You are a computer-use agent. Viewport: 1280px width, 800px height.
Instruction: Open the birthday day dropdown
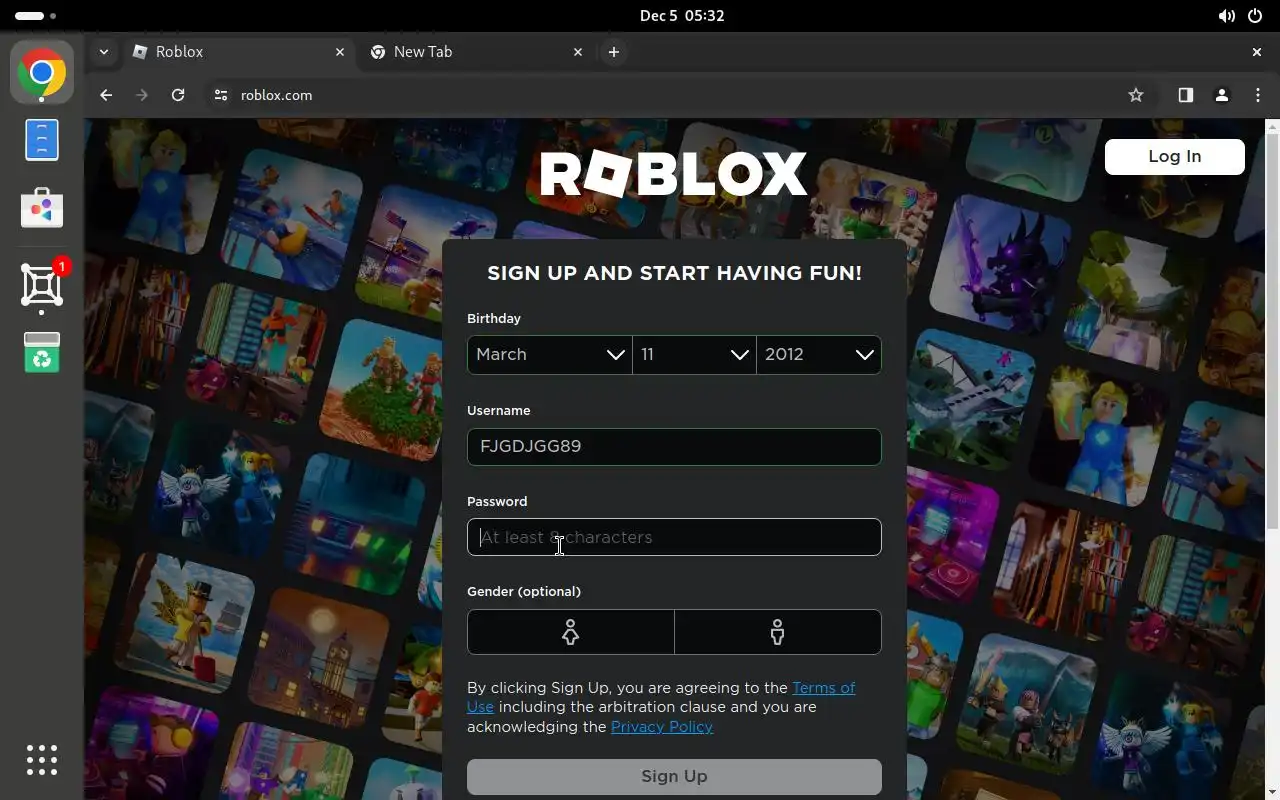coord(695,355)
